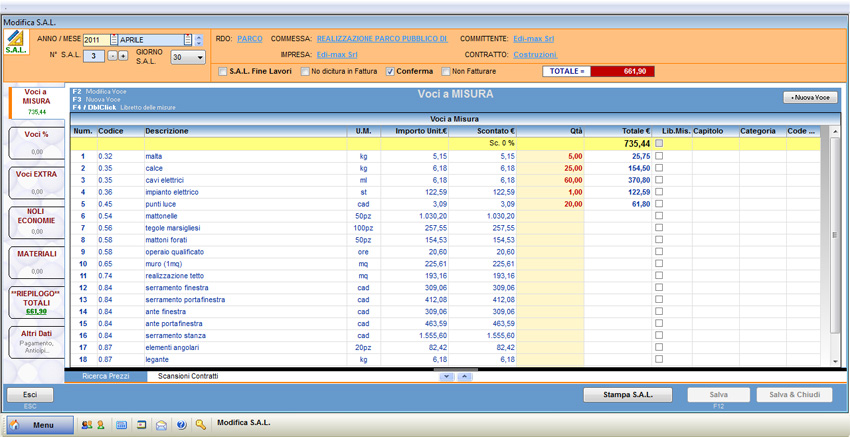The height and width of the screenshot is (437, 850).
Task: Click the key icon in bottom toolbar
Action: (200, 425)
